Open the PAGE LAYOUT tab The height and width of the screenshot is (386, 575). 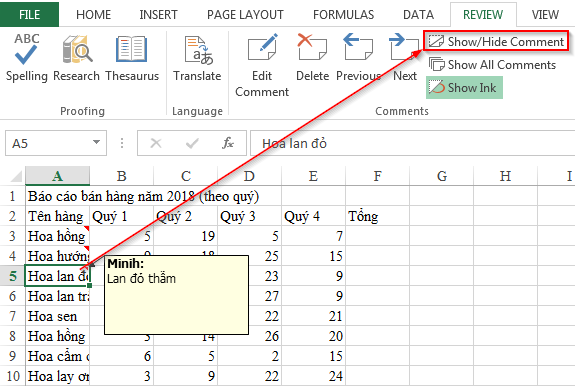coord(245,15)
